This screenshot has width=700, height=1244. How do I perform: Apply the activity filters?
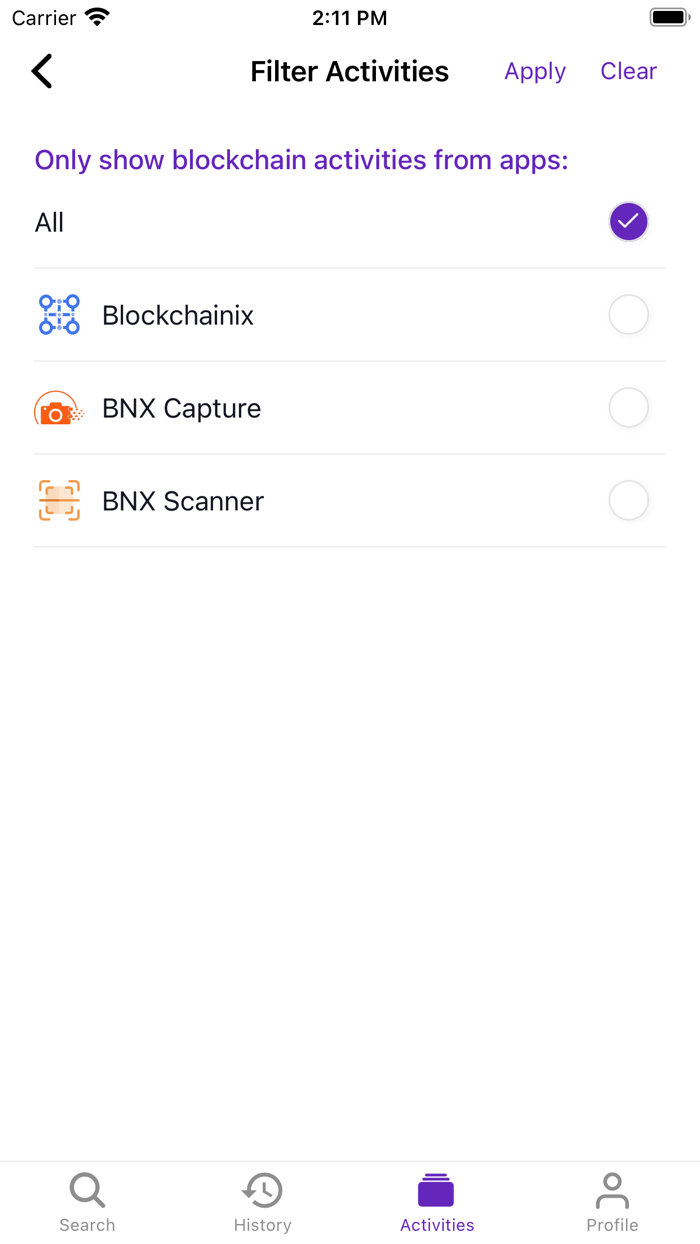point(534,71)
